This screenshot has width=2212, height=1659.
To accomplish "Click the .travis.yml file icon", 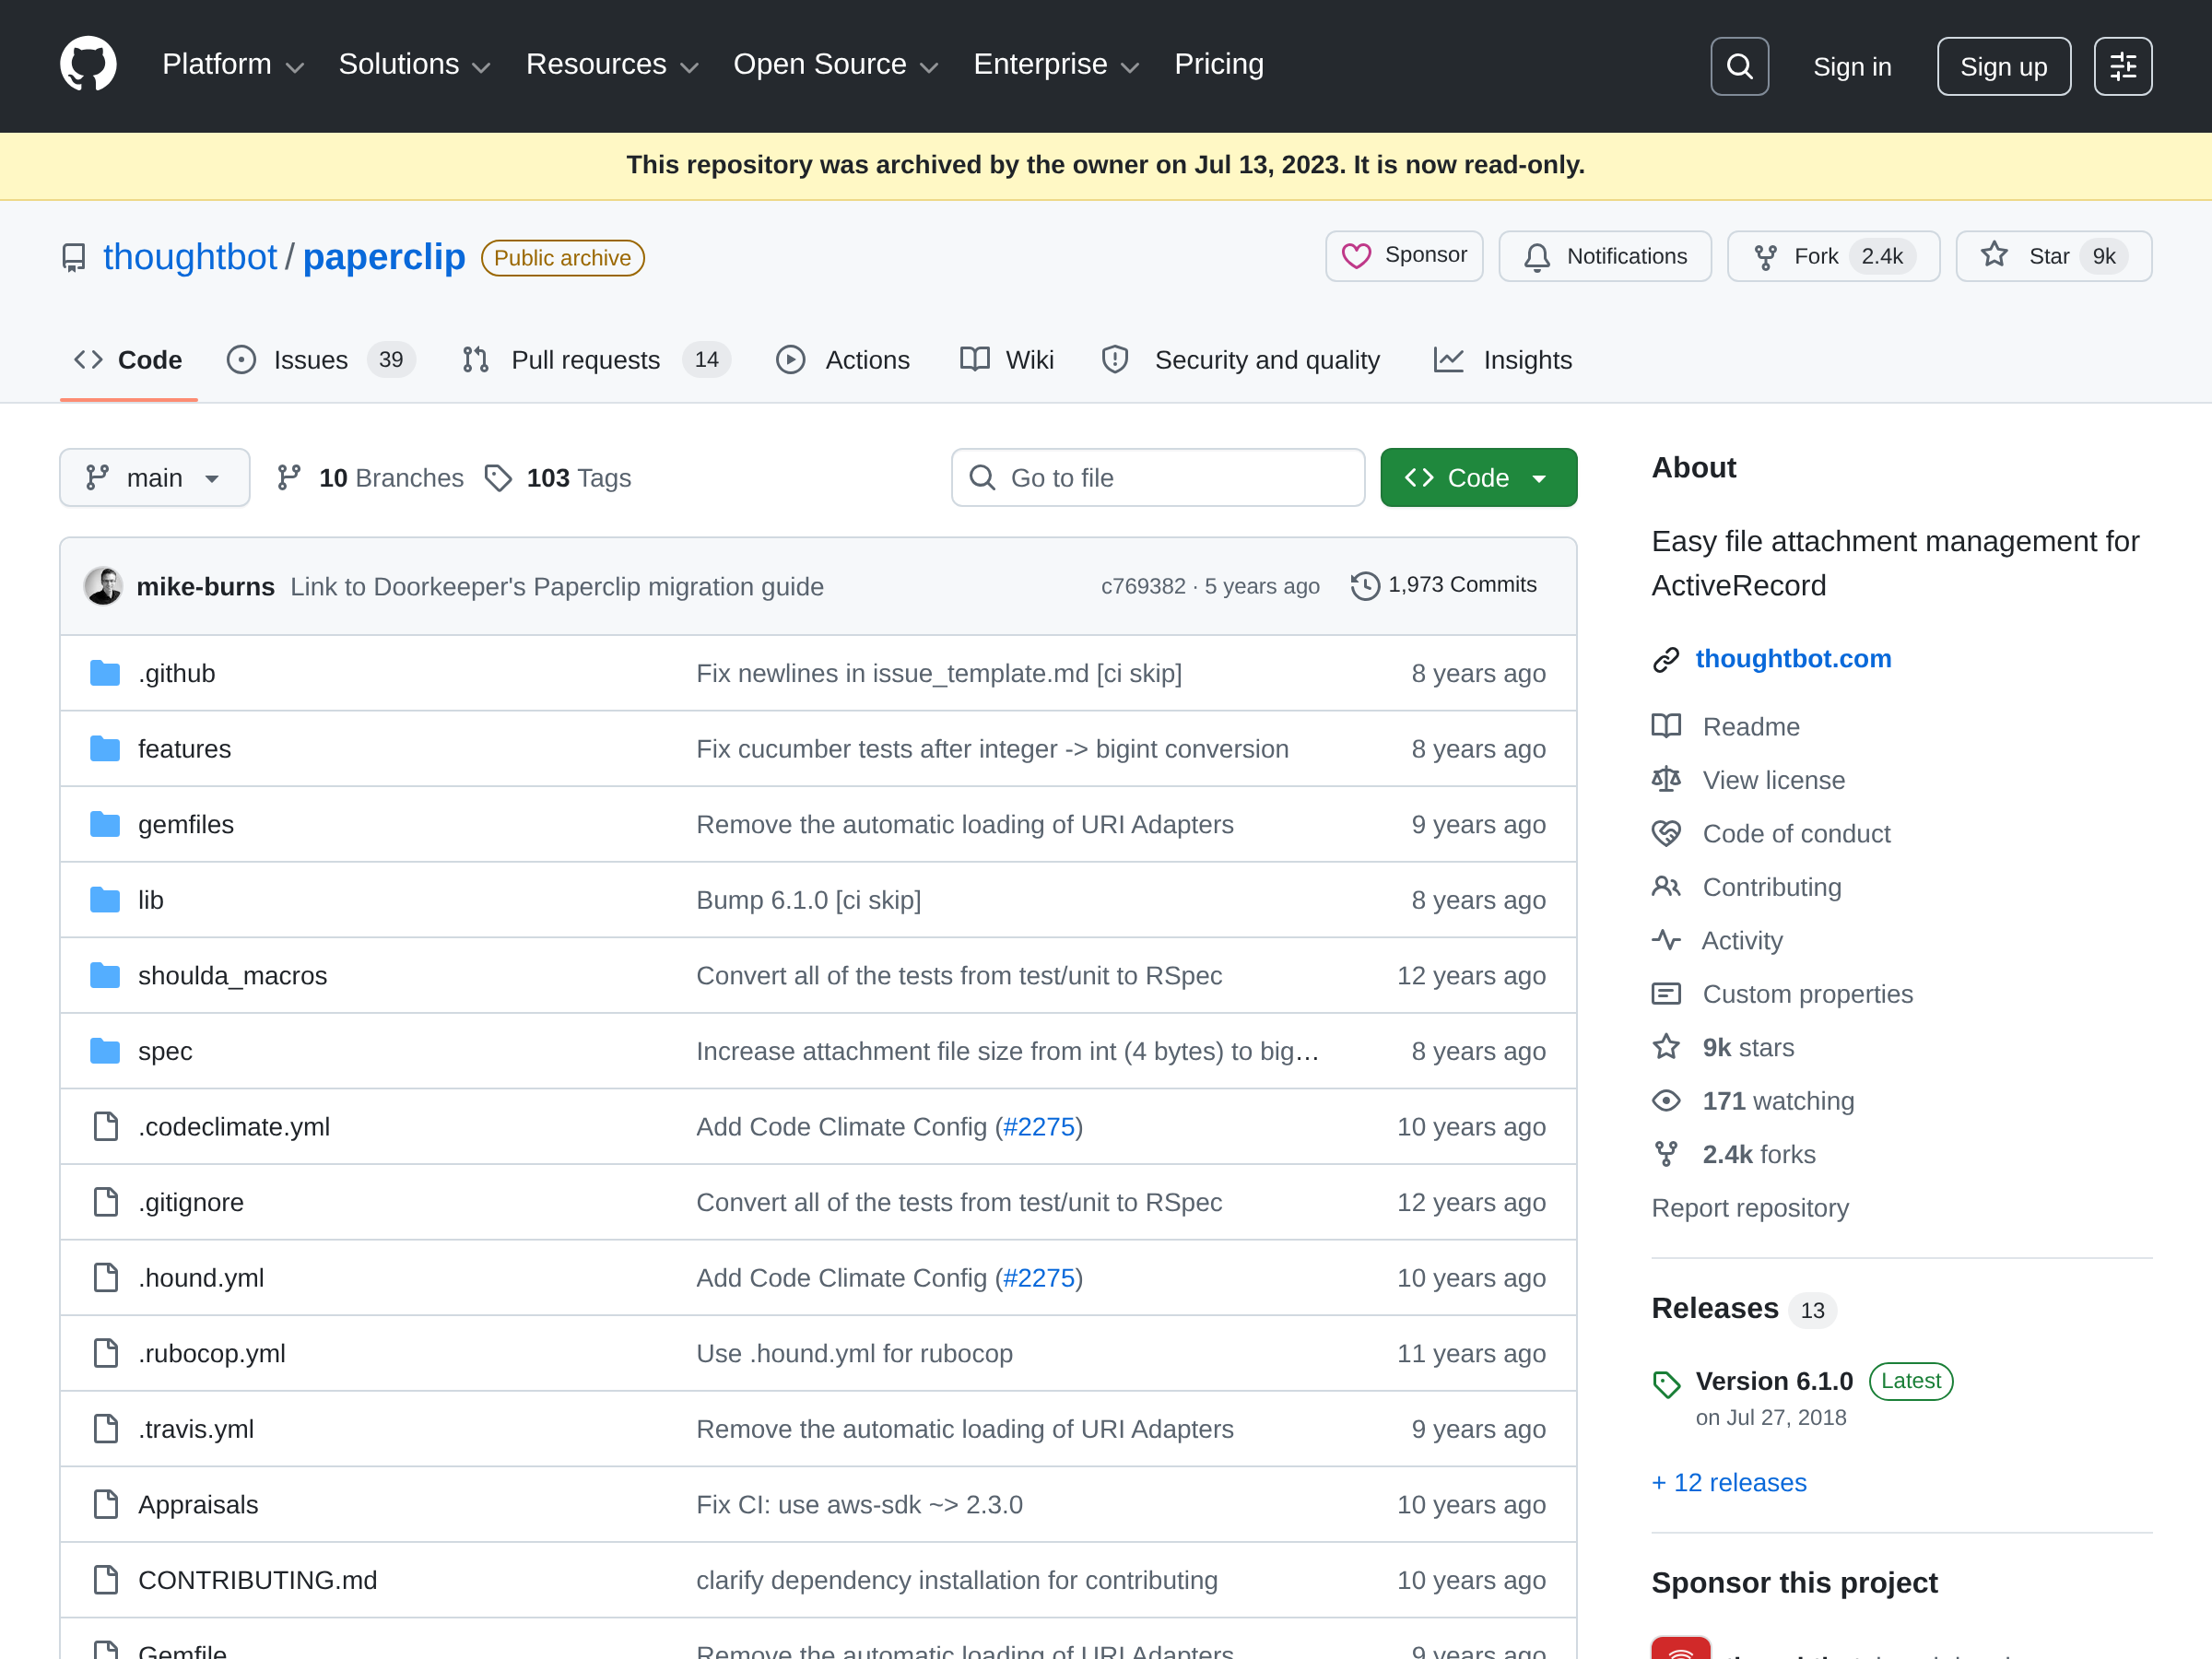I will [x=105, y=1428].
